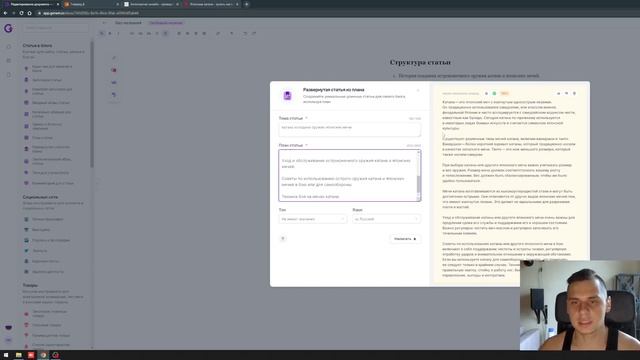The height and width of the screenshot is (360, 640).
Task: Reload the browser page
Action: (x=21, y=13)
